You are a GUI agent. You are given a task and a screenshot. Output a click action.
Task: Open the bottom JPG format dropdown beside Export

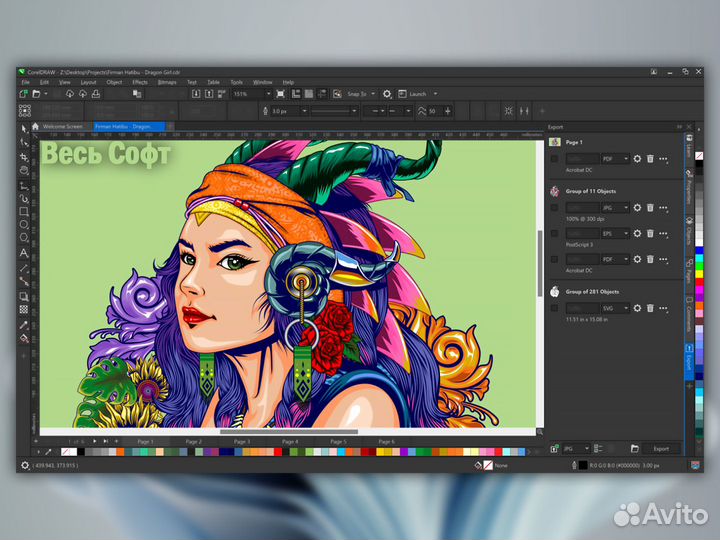576,448
